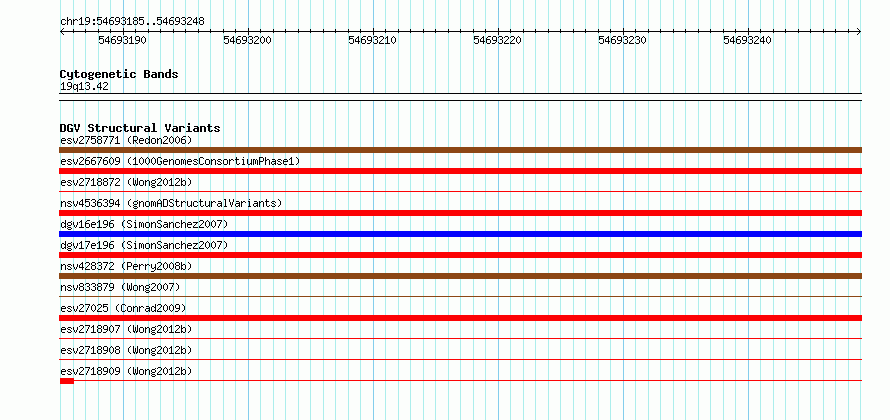Open variant nsv4536394 (gnomADStructuralVariants) label
890x420 pixels.
(171, 203)
